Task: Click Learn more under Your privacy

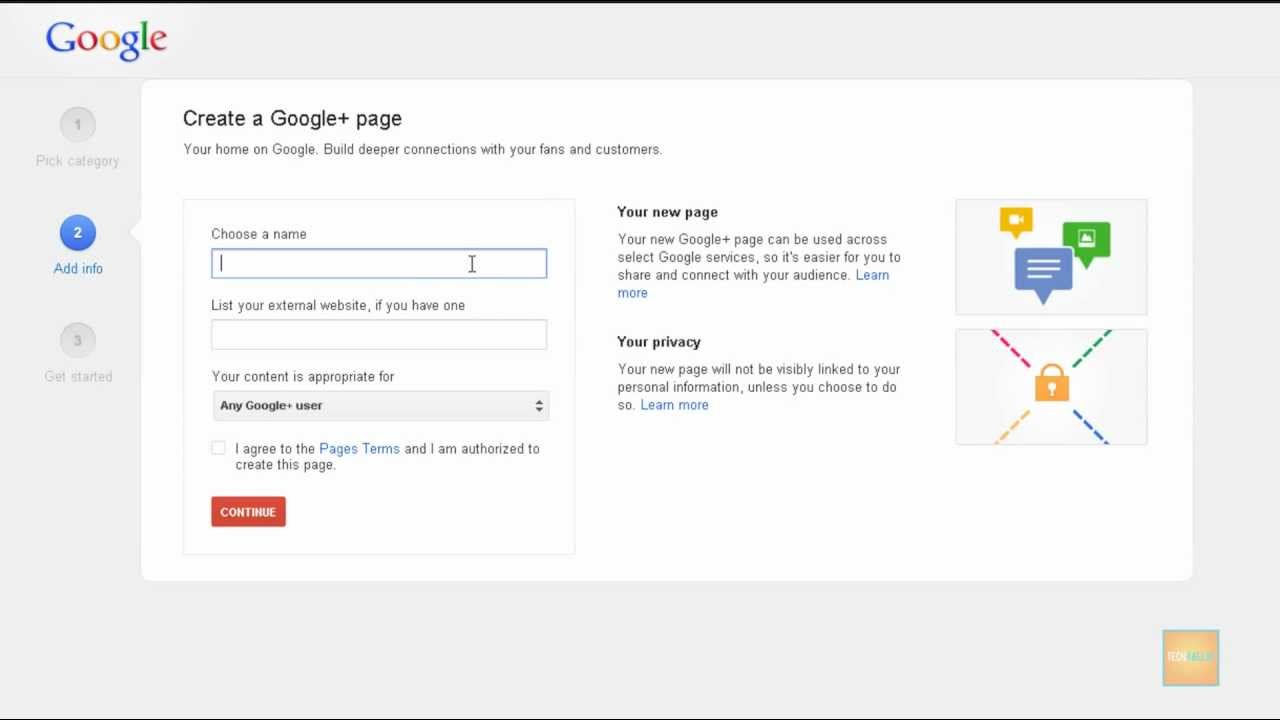Action: pyautogui.click(x=674, y=405)
